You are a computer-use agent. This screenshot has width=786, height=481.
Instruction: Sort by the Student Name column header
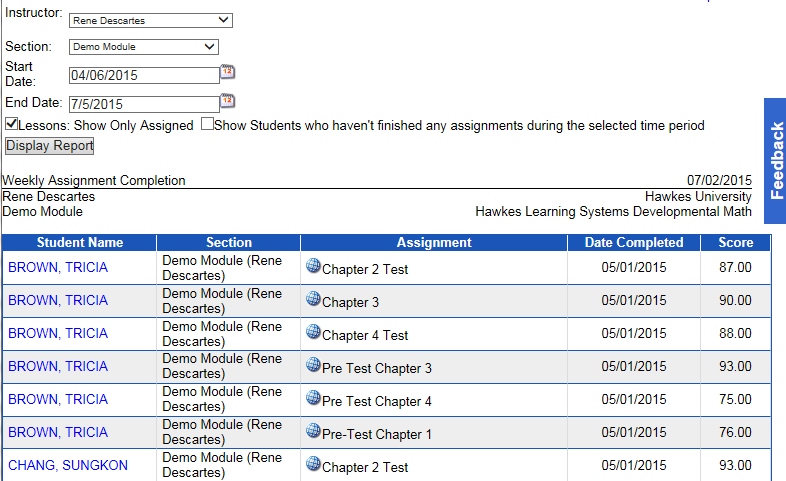(80, 243)
